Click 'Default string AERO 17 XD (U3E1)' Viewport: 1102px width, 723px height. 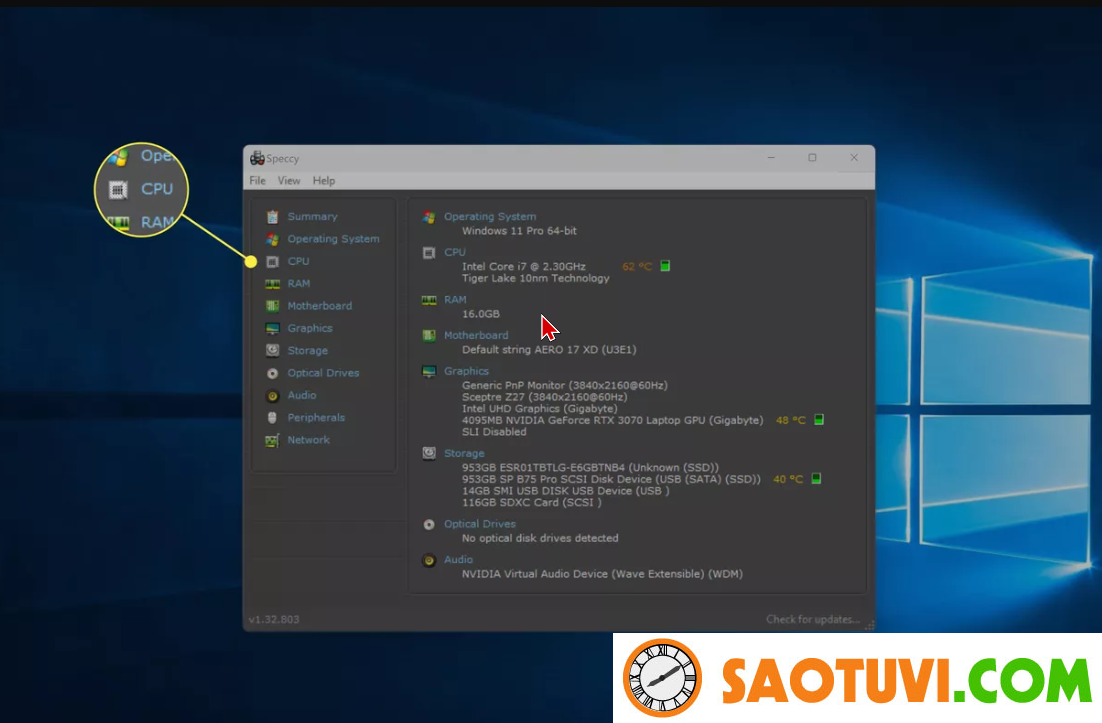tap(549, 350)
